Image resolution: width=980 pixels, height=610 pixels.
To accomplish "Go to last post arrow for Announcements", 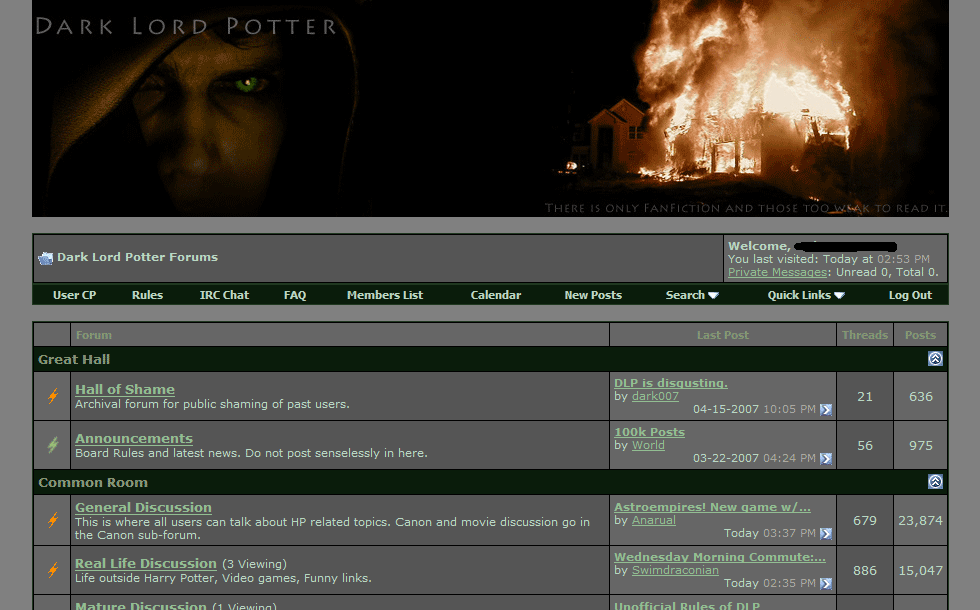I will [x=826, y=458].
